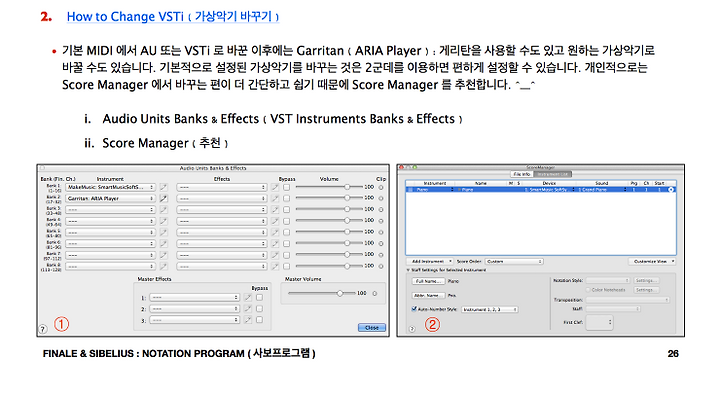This screenshot has width=720, height=396.
Task: Edit Master Effects slot 3 pencil icon
Action: (248, 320)
